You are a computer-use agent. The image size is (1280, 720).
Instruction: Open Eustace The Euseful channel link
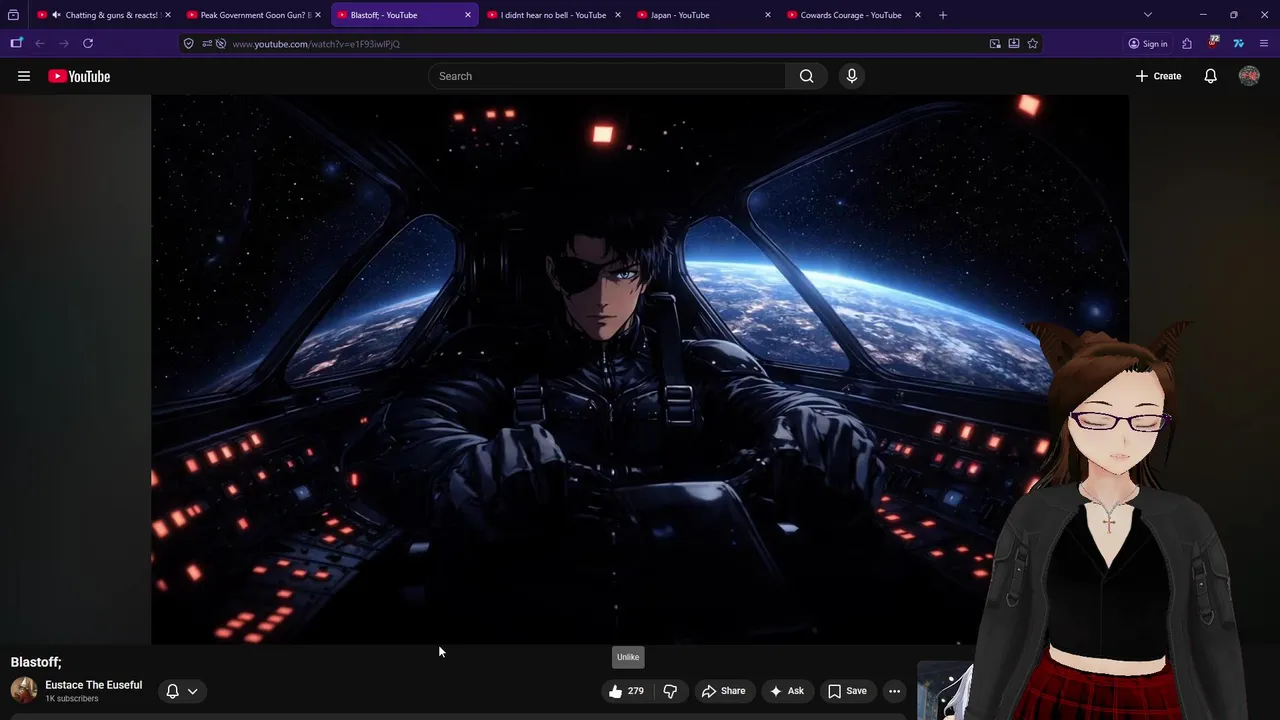(x=94, y=685)
